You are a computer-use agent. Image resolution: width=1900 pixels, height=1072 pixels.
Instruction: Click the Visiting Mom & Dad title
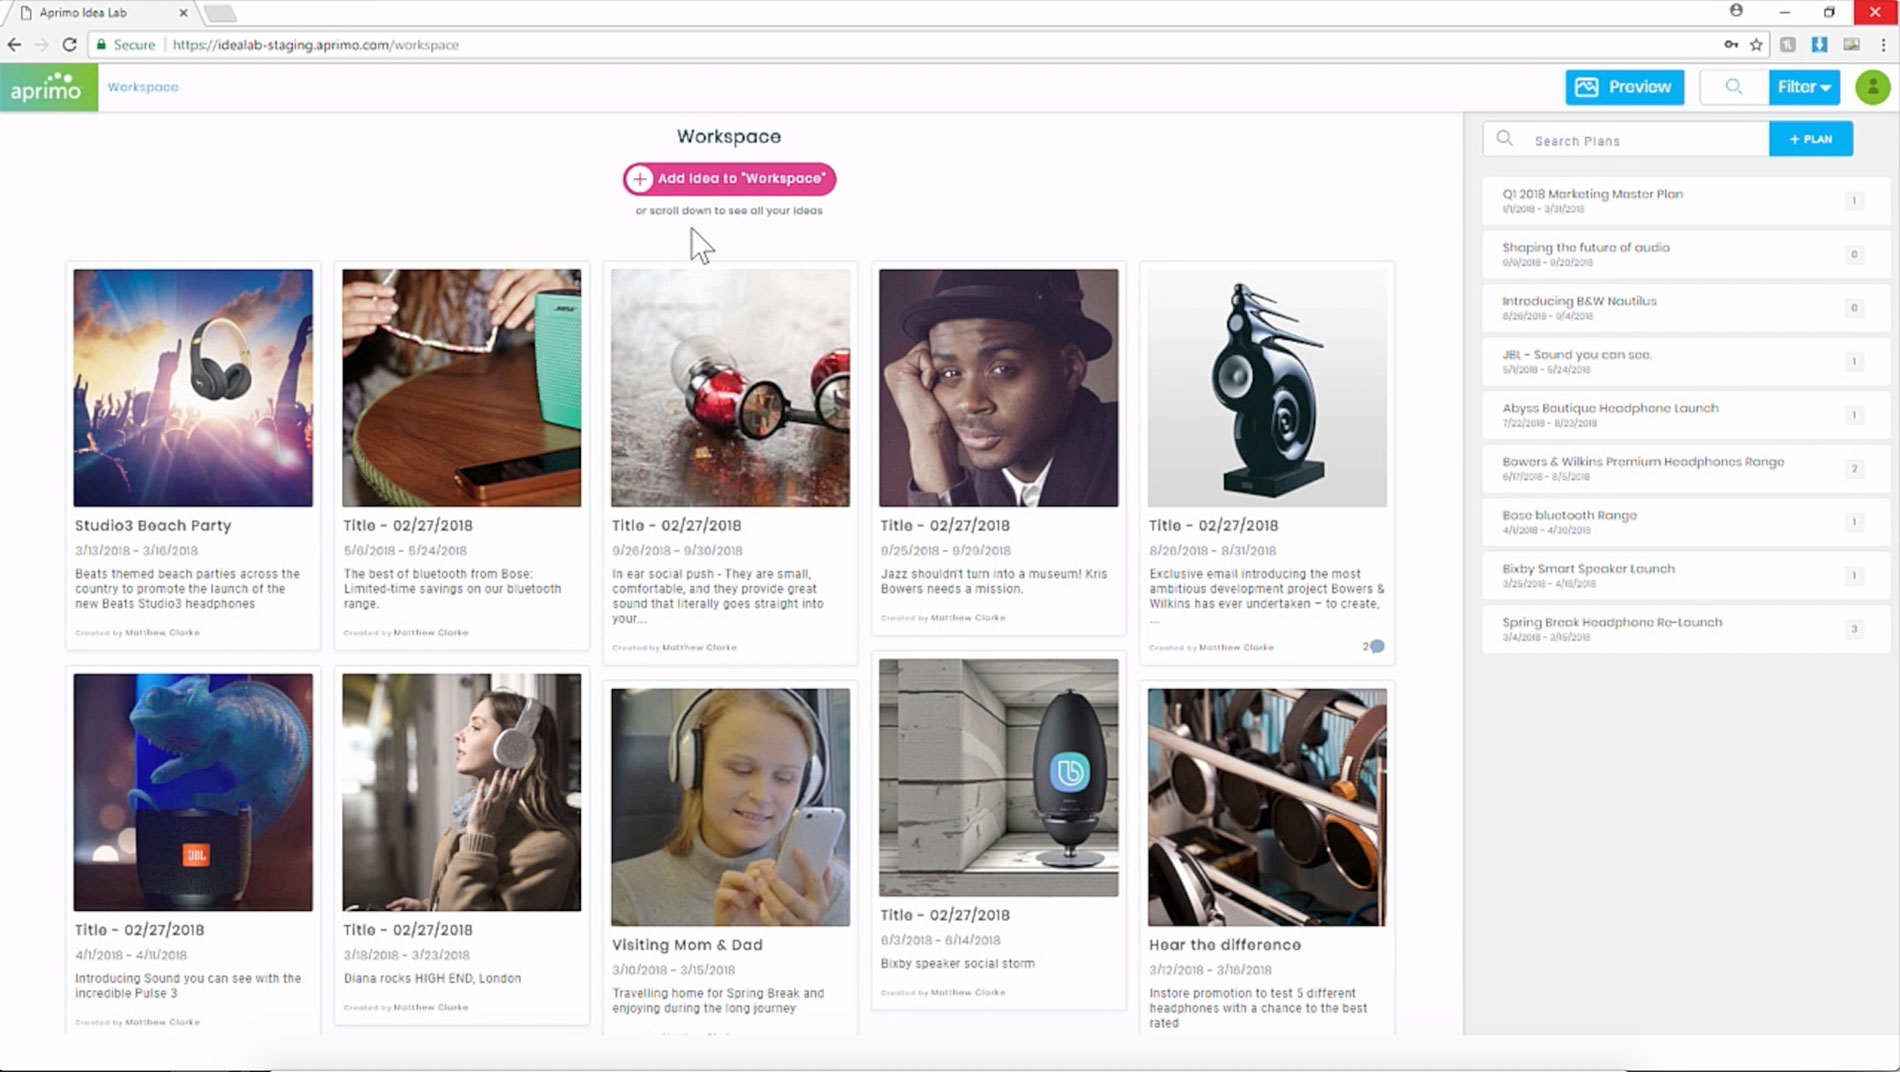pyautogui.click(x=687, y=945)
